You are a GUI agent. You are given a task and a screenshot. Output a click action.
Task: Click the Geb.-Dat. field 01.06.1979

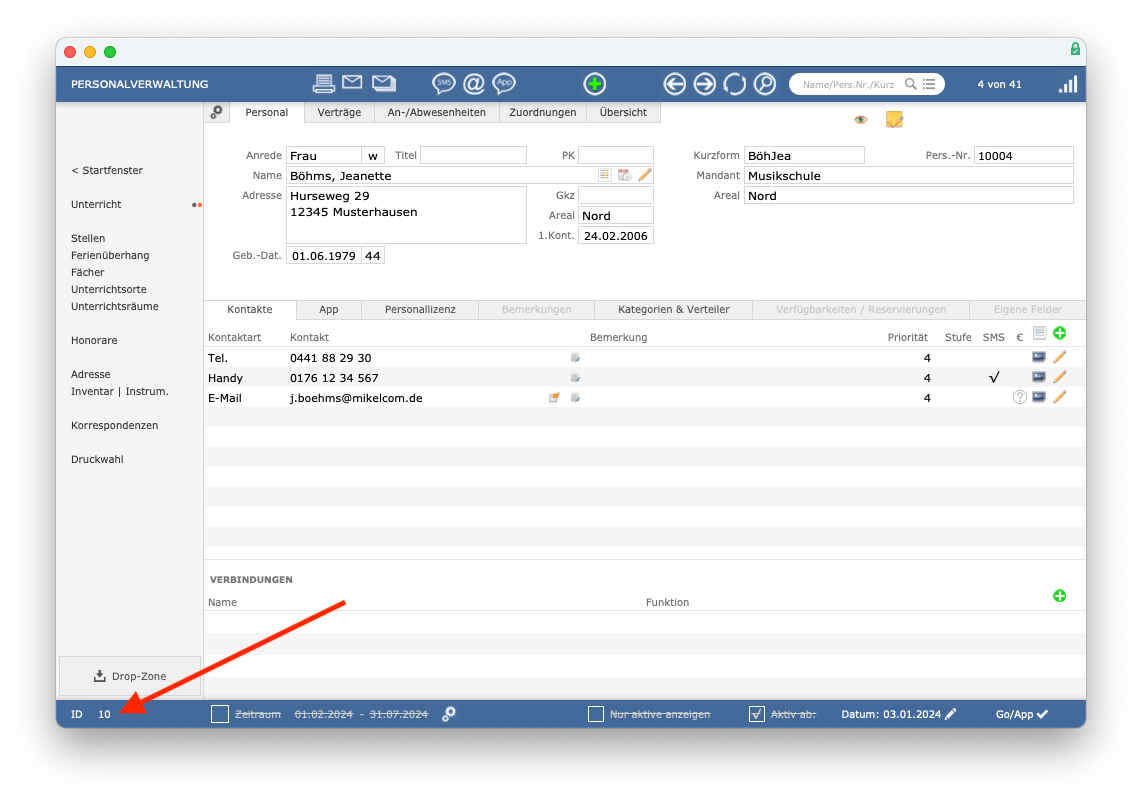[x=323, y=256]
